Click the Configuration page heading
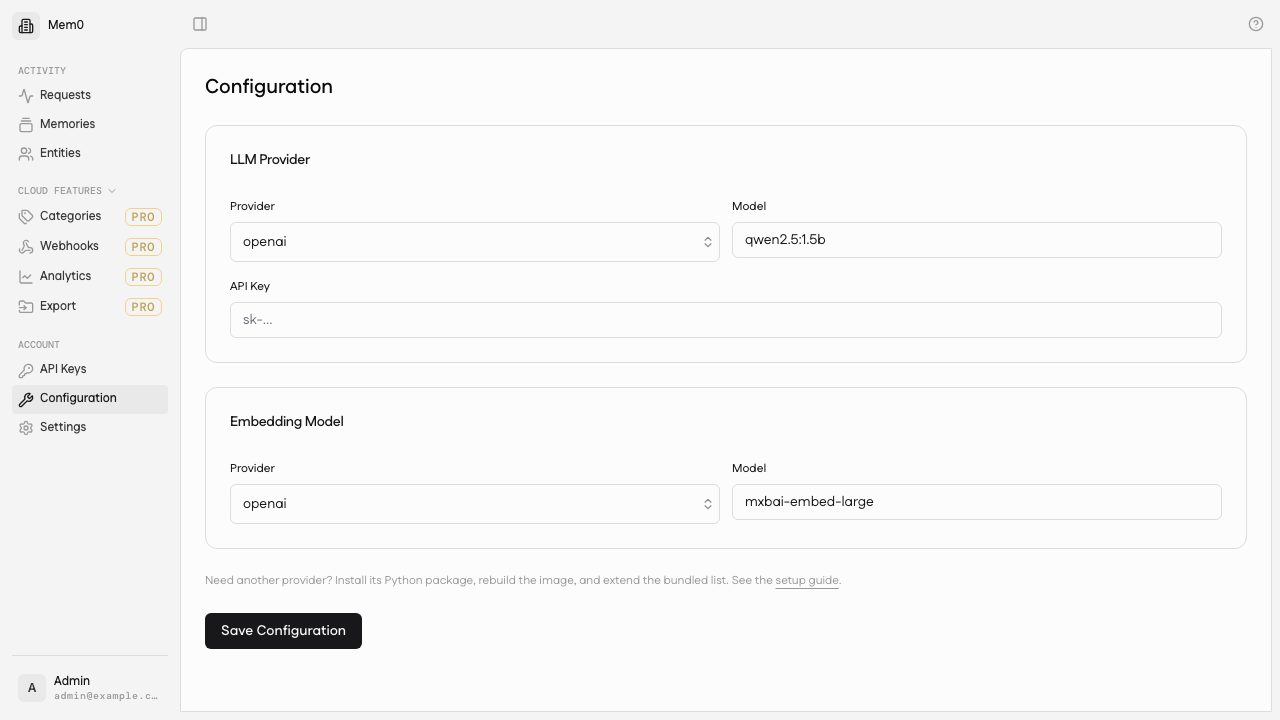This screenshot has width=1280, height=720. pyautogui.click(x=269, y=87)
